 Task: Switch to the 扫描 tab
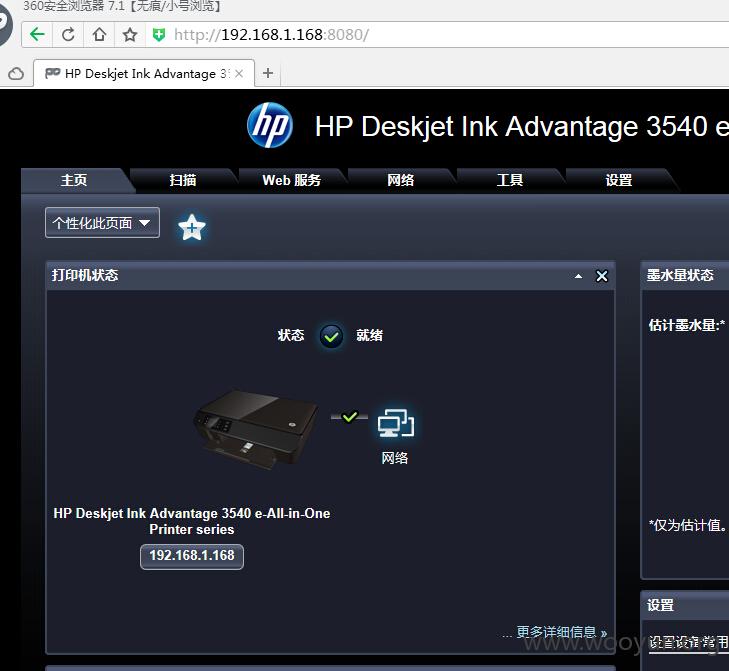tap(183, 180)
